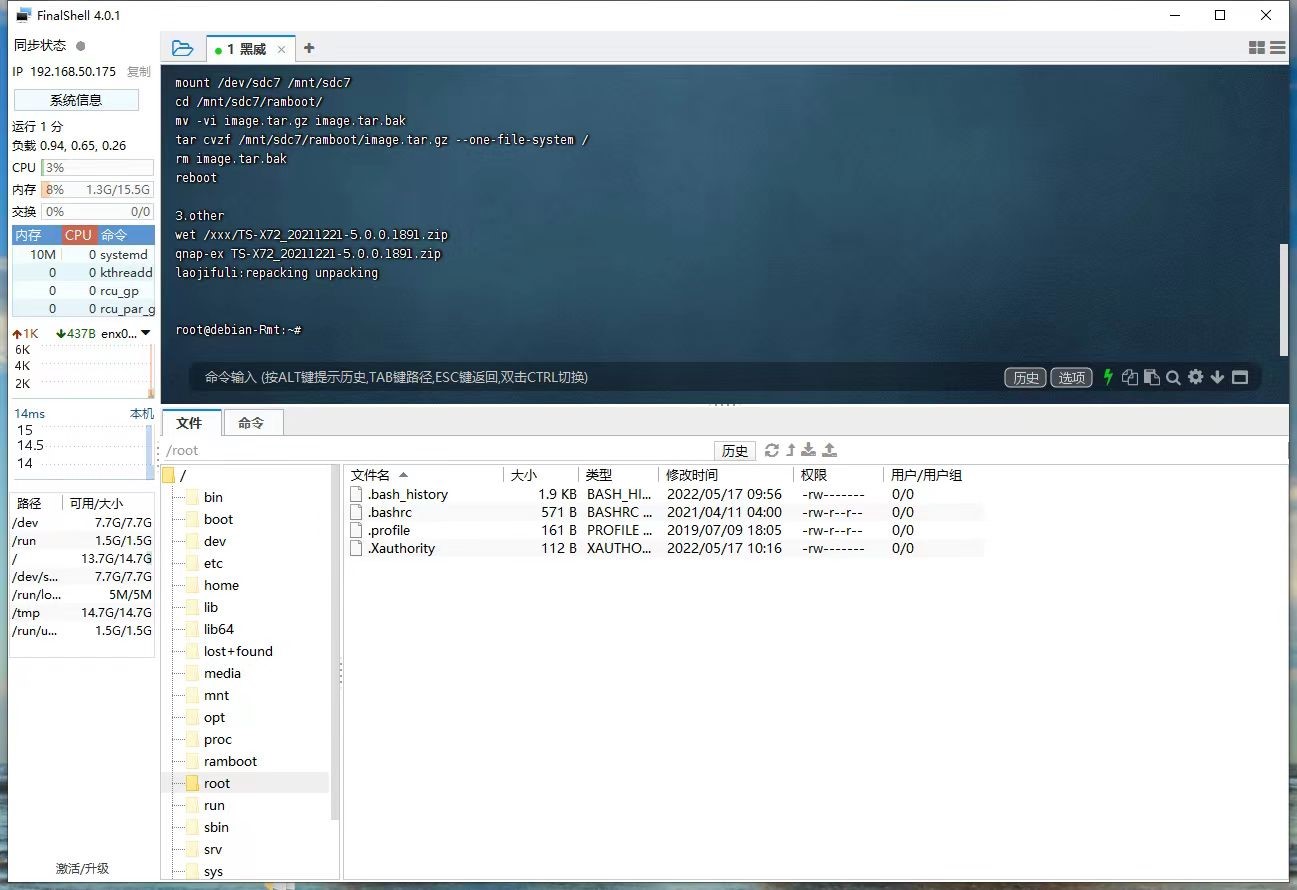Toggle terminal fullscreen window icon
1297x890 pixels.
click(x=1240, y=377)
